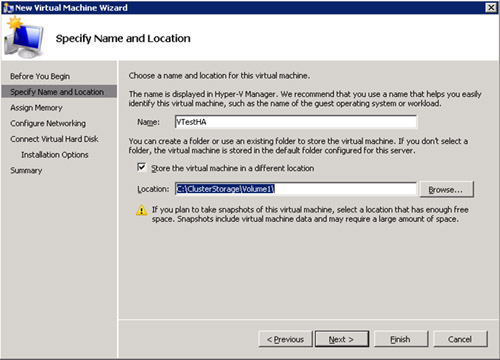
Task: Select the Connect Virtual Hard Disk step
Action: 54,139
